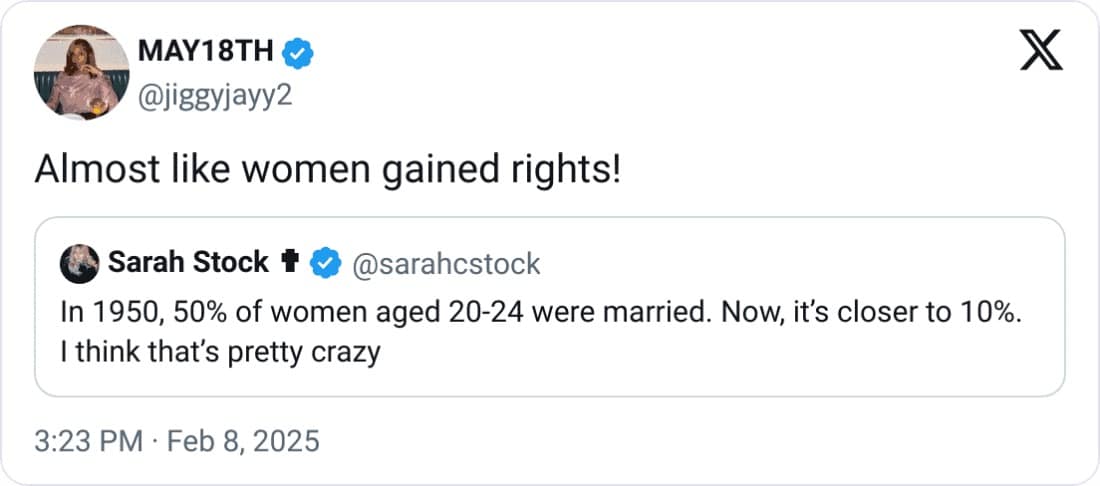
Task: Click MAY18TH's blue verified badge
Action: coord(298,50)
